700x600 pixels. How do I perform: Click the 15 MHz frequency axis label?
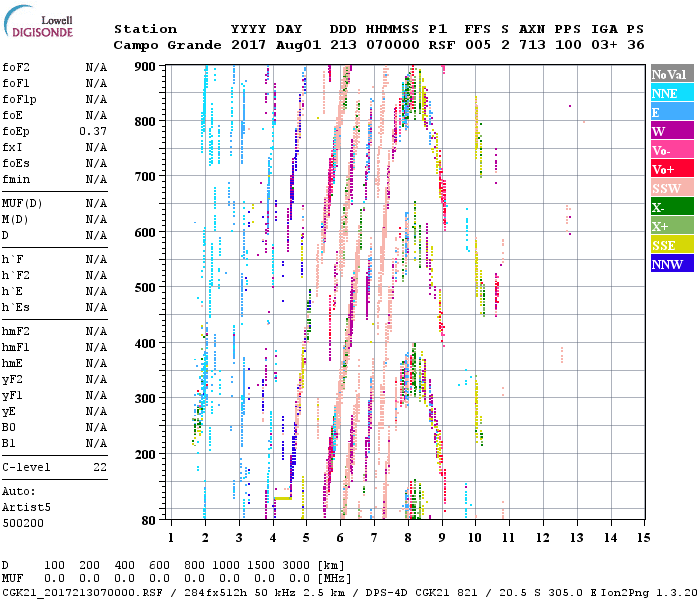tap(643, 538)
